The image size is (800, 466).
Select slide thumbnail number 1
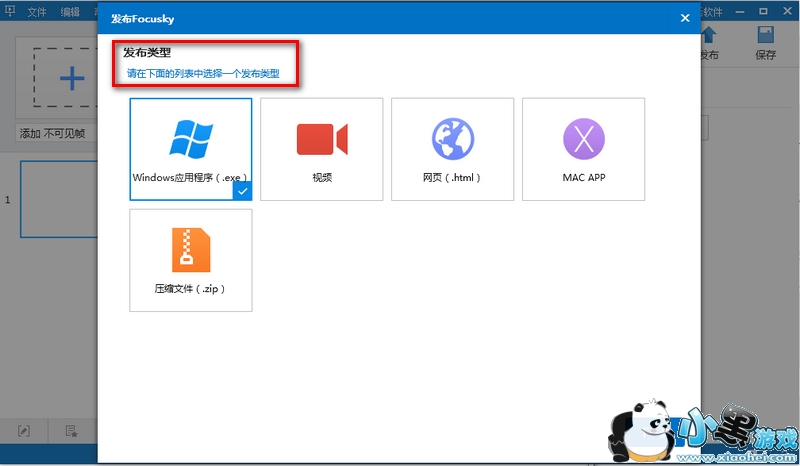click(x=59, y=199)
